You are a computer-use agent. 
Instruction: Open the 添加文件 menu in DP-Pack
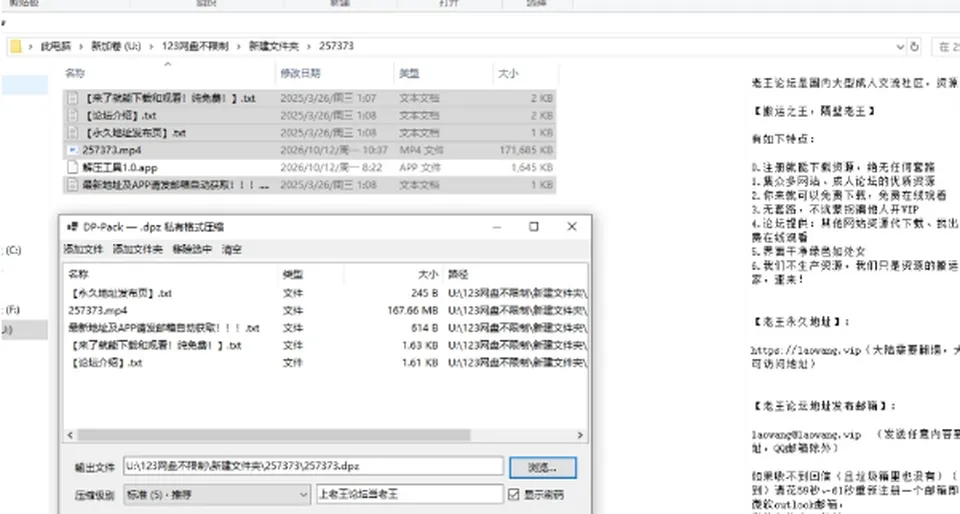pos(83,249)
